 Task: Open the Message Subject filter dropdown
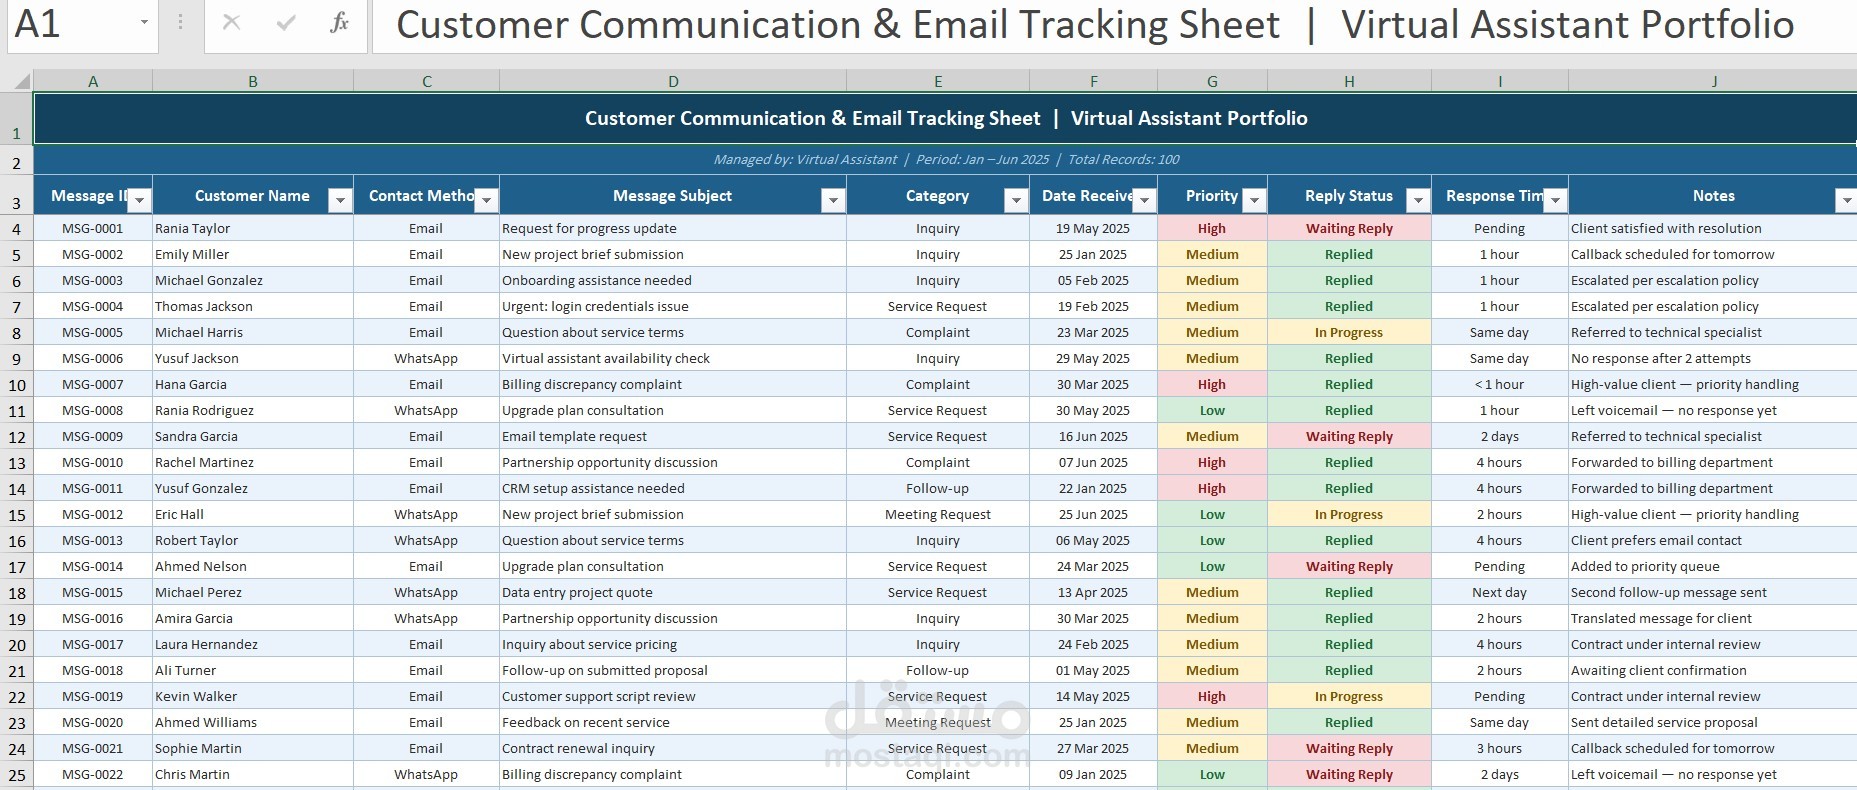point(833,201)
